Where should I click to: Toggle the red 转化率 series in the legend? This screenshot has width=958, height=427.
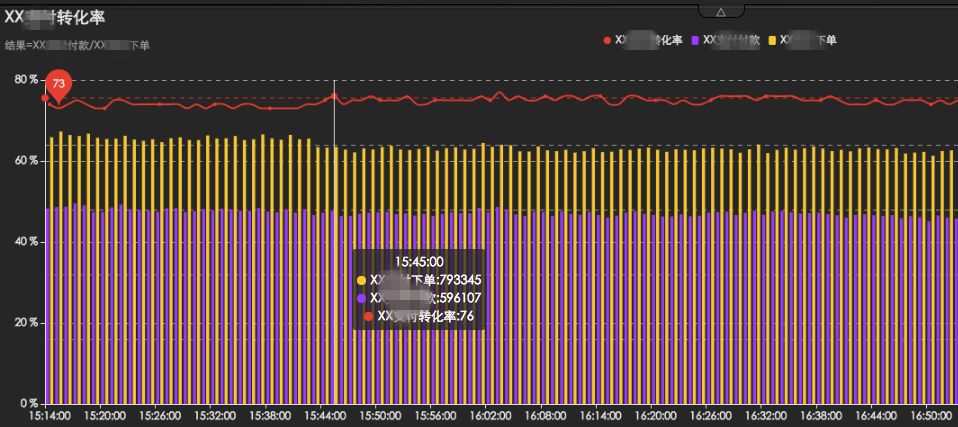pyautogui.click(x=643, y=40)
